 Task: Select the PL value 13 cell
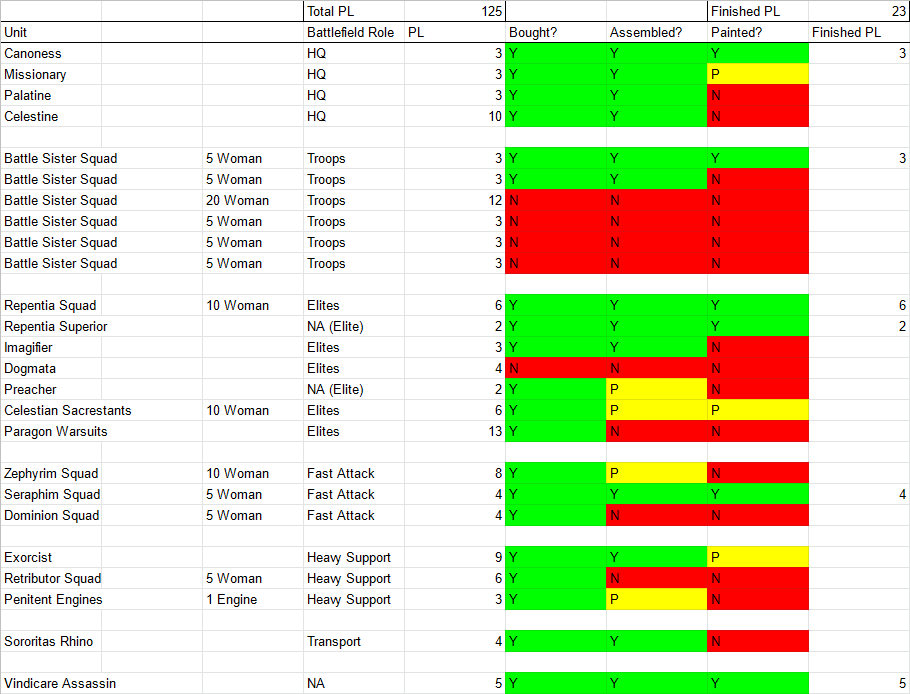point(455,432)
